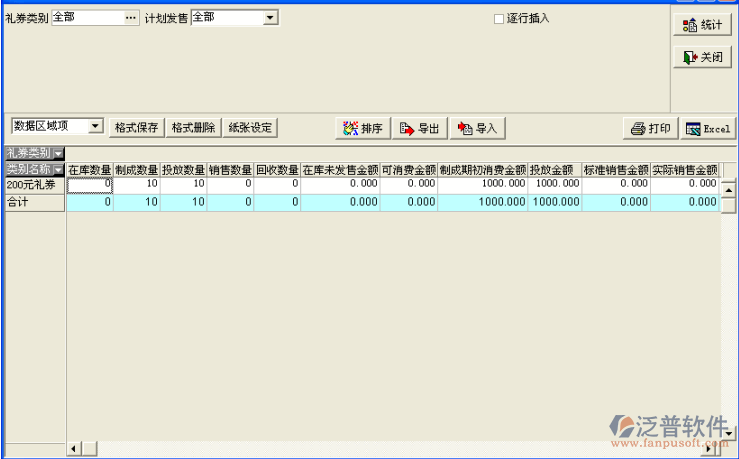
Task: Click the 格式保存 button
Action: 136,128
